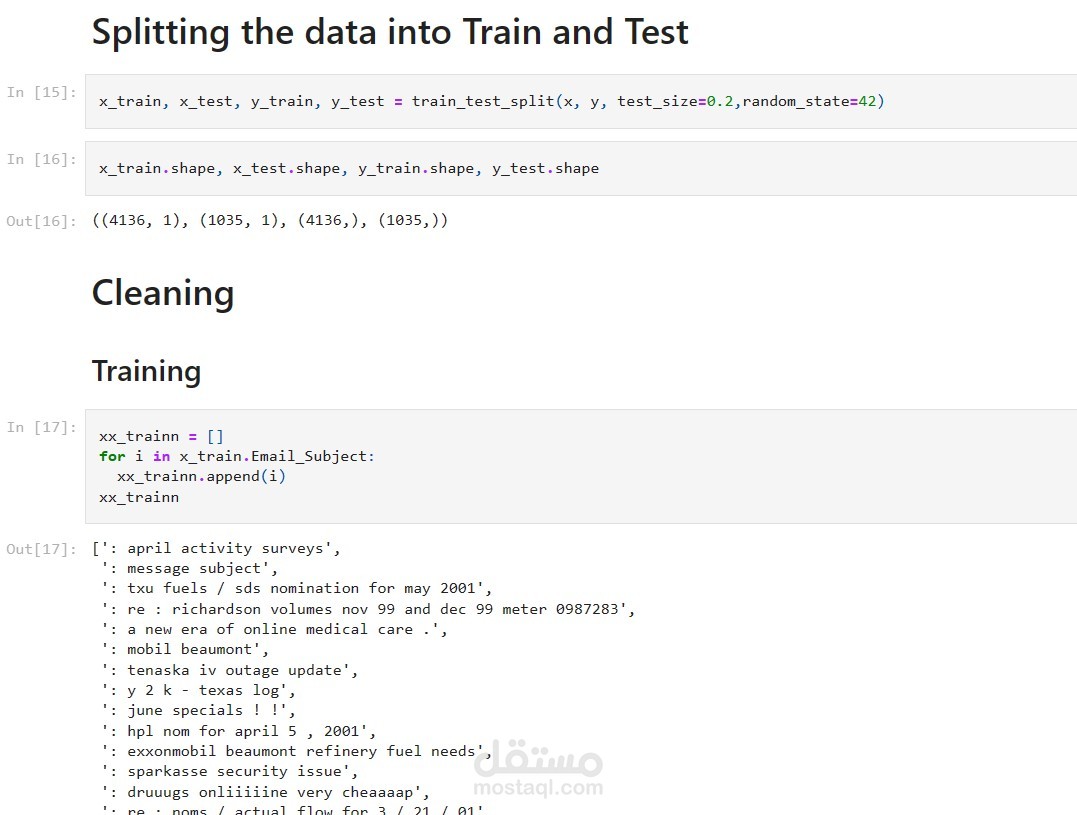Click the In [17]: prompt label

coord(41,427)
